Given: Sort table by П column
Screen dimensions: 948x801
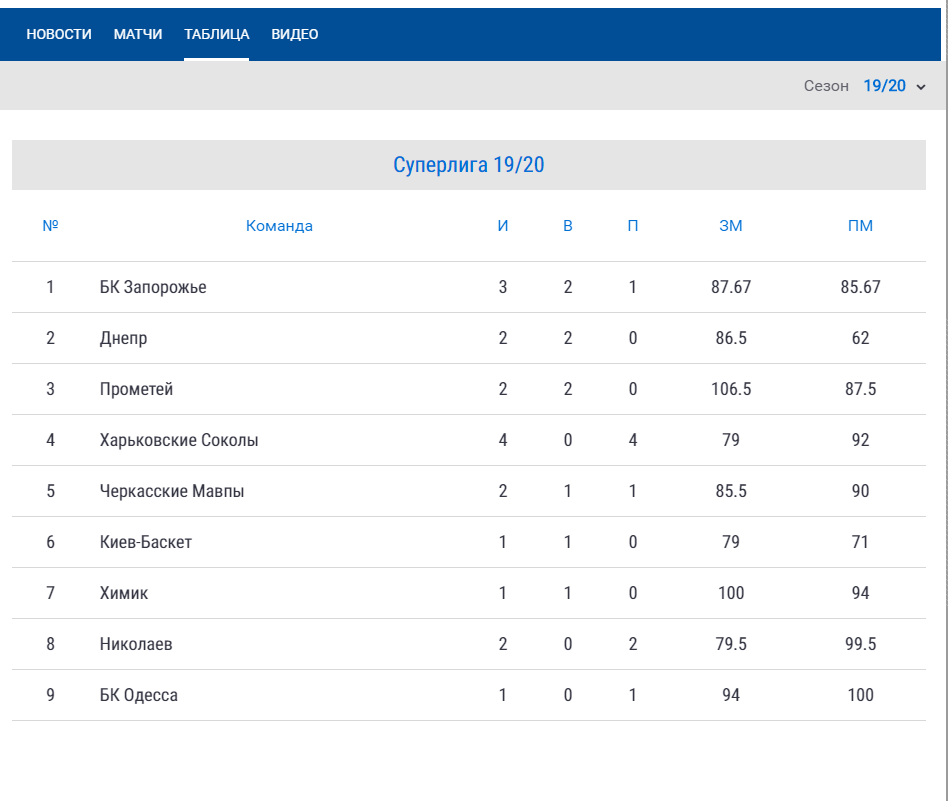Looking at the screenshot, I should pyautogui.click(x=633, y=226).
